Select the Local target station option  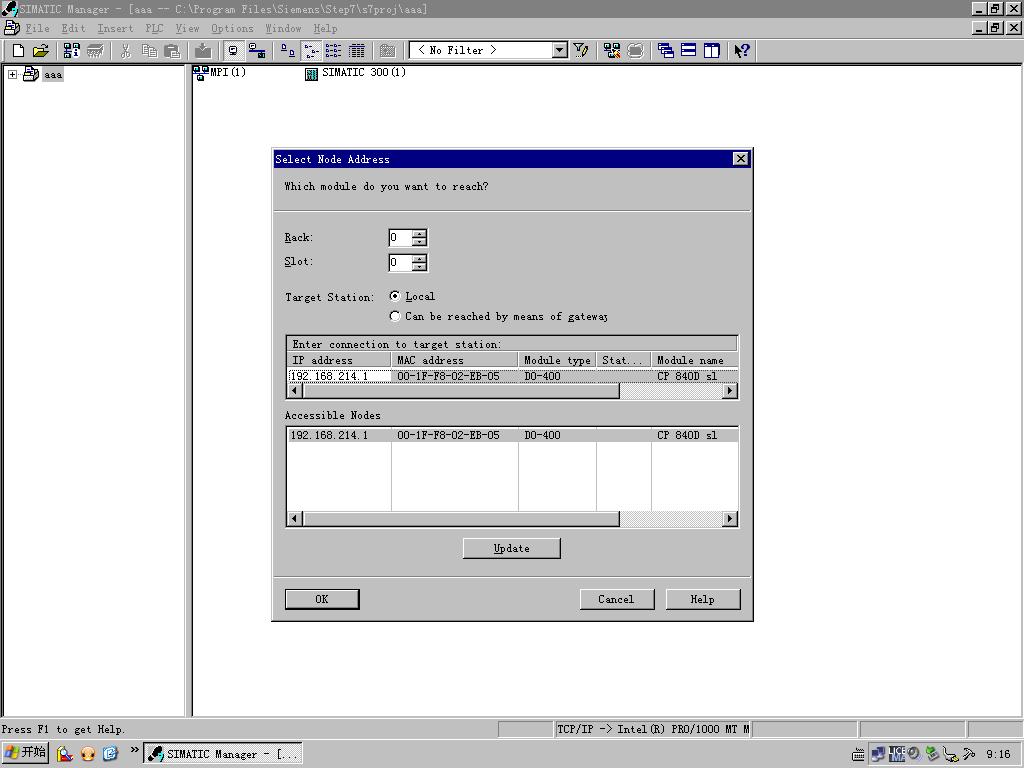pyautogui.click(x=395, y=296)
